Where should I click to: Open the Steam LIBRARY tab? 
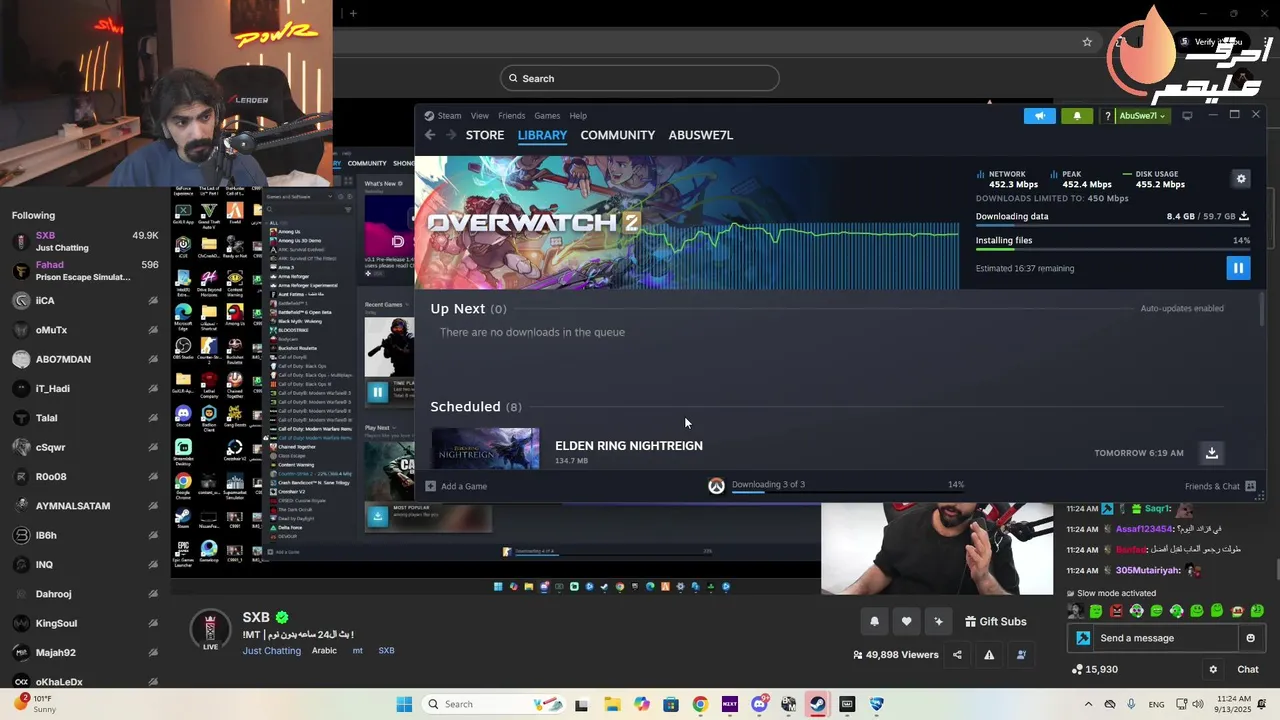tap(542, 135)
